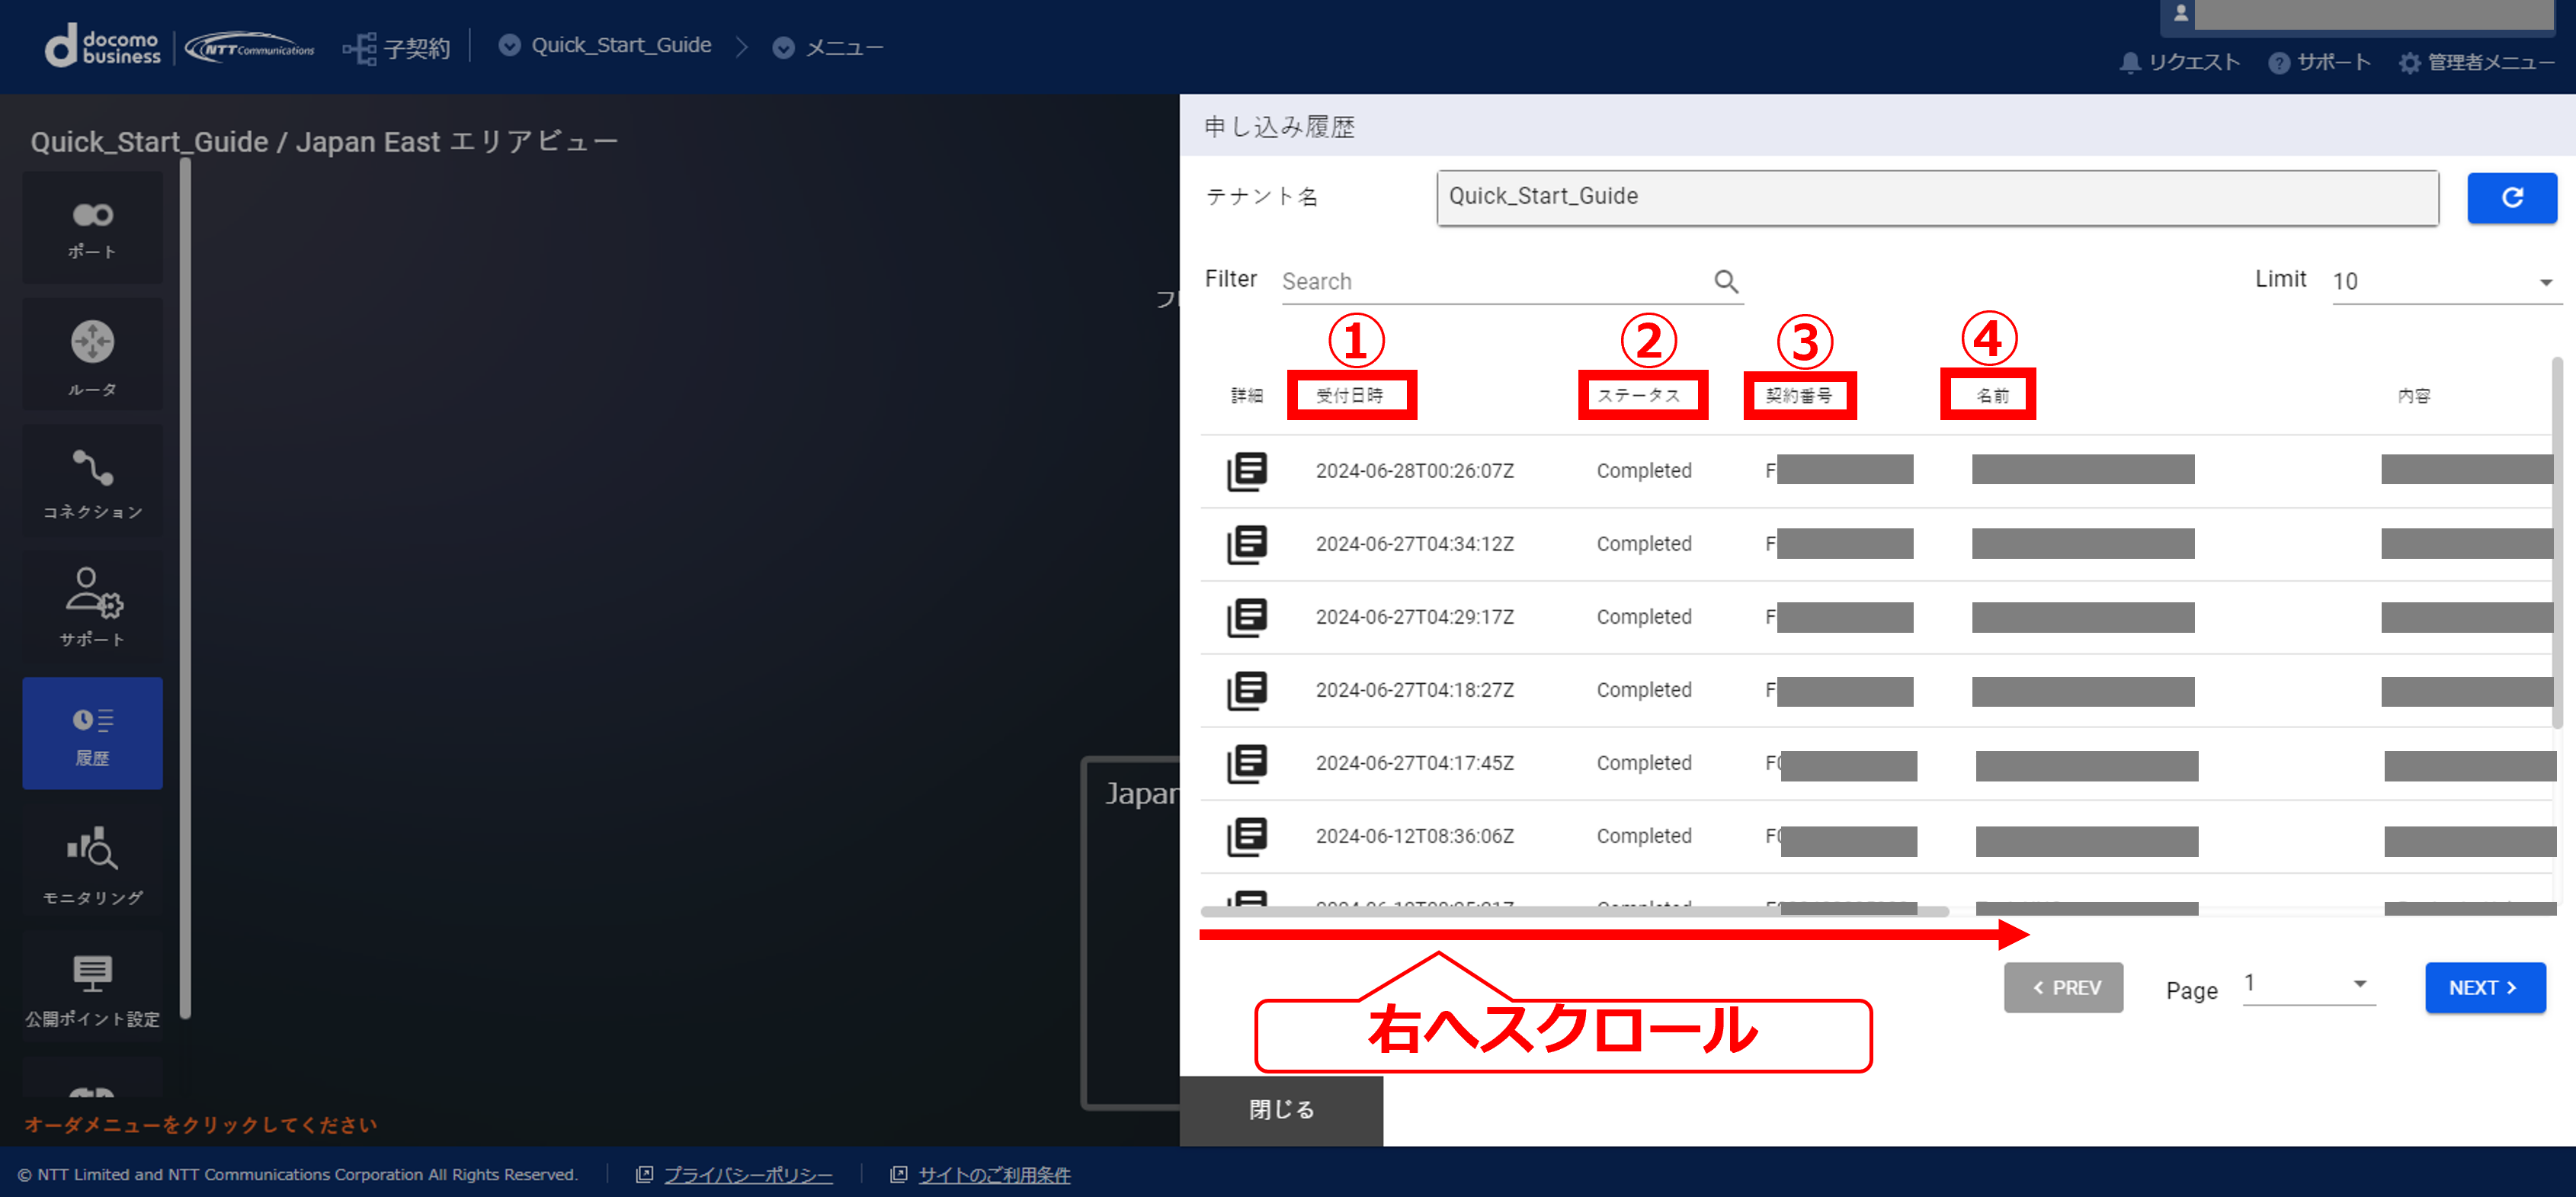The image size is (2576, 1197).
Task: Open details for 2024-06-27T04:34:12Z entry
Action: [x=1246, y=544]
